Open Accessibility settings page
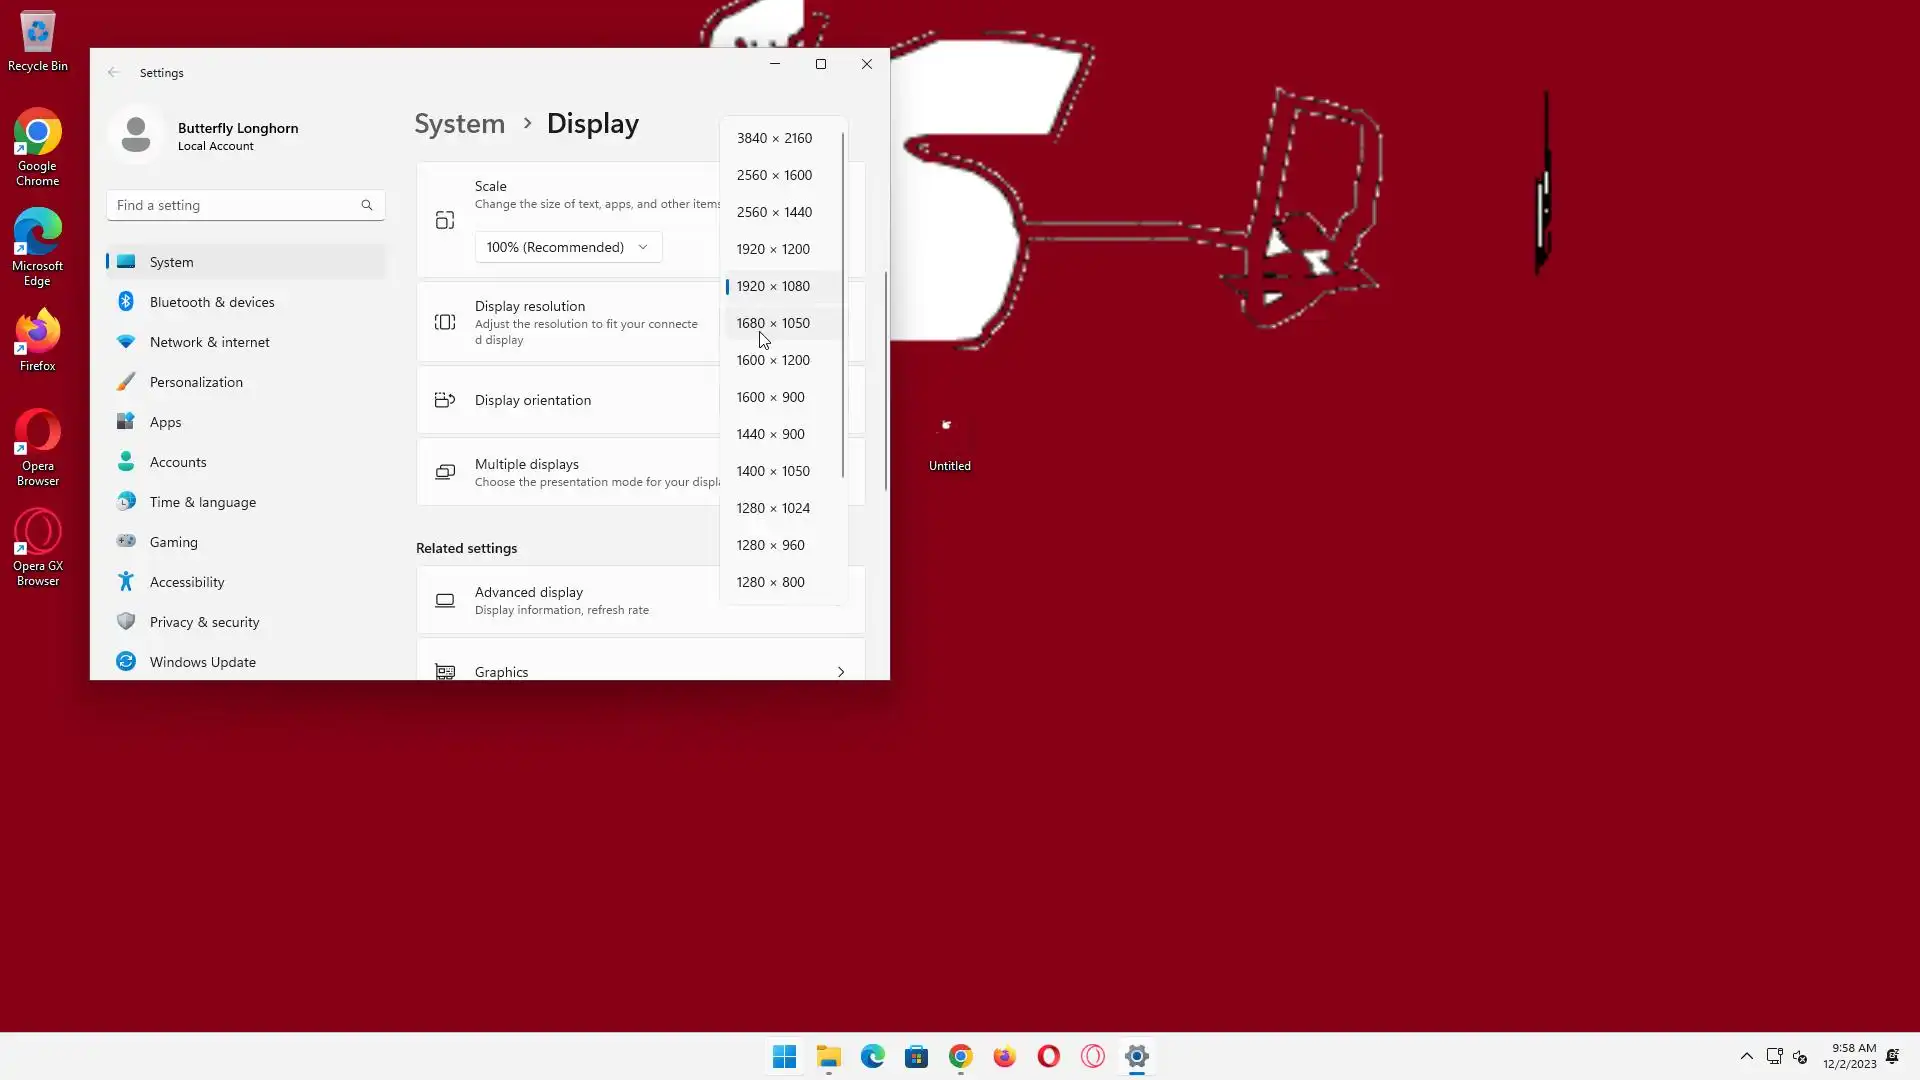This screenshot has height=1080, width=1920. 187,582
